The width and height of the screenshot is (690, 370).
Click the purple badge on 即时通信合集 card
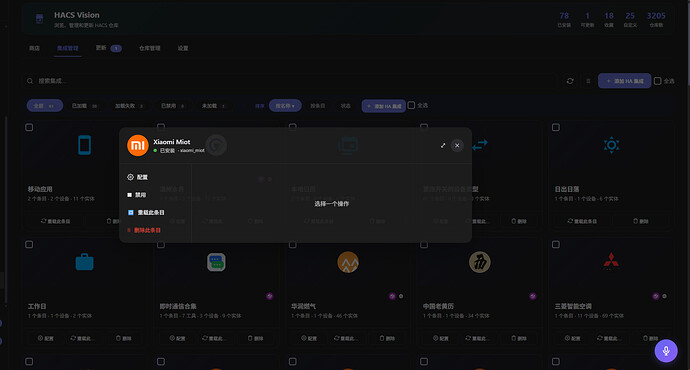tap(269, 296)
